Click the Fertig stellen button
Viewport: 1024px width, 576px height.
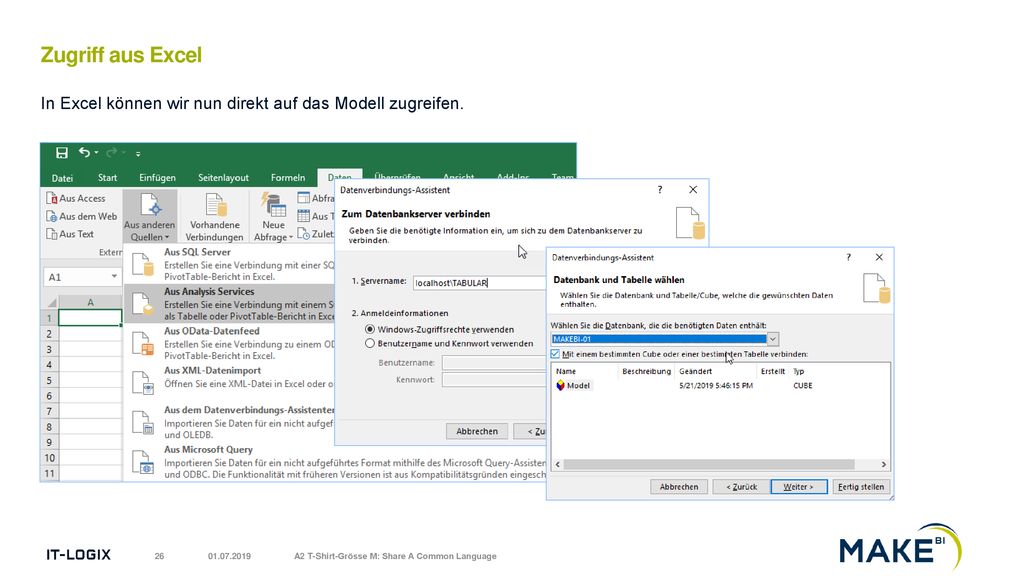861,487
